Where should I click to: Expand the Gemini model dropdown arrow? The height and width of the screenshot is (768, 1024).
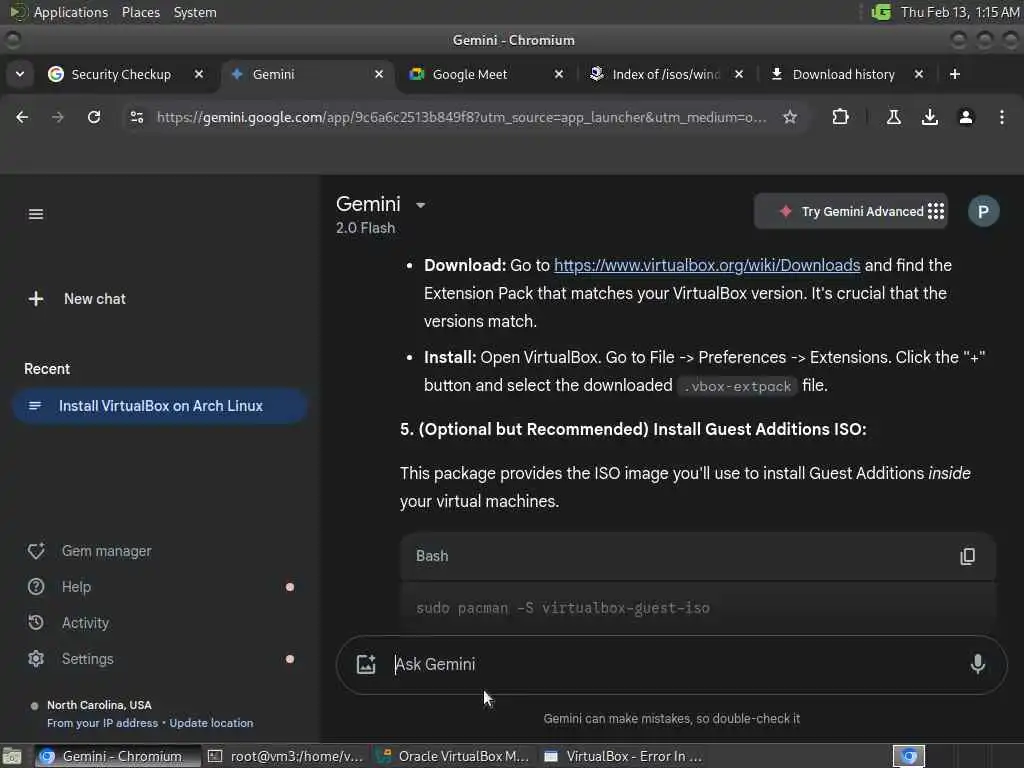click(x=421, y=205)
